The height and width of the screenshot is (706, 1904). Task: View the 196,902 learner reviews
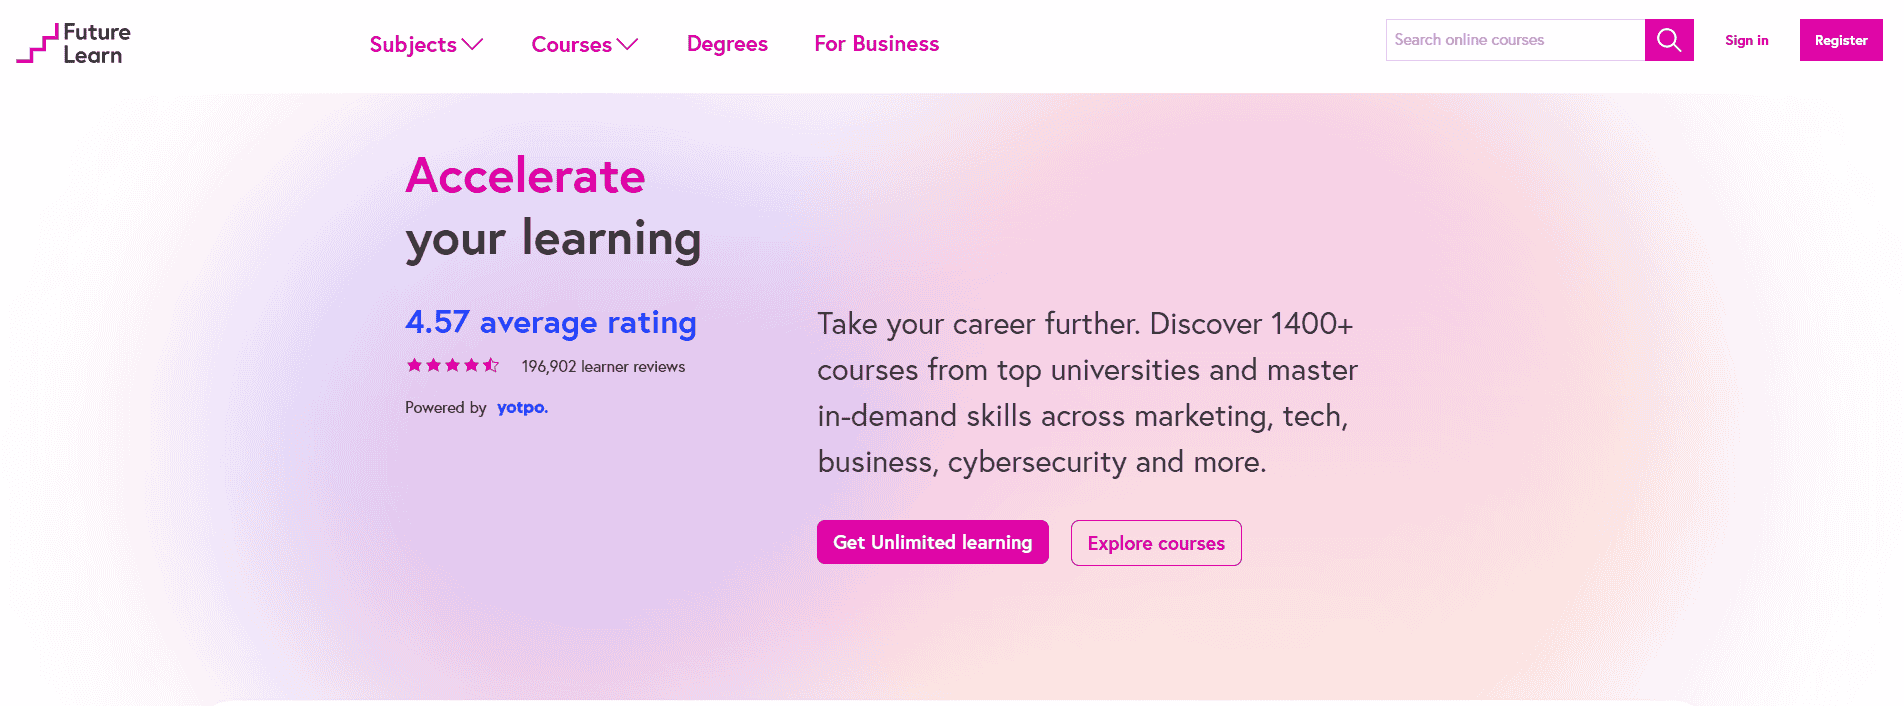603,367
